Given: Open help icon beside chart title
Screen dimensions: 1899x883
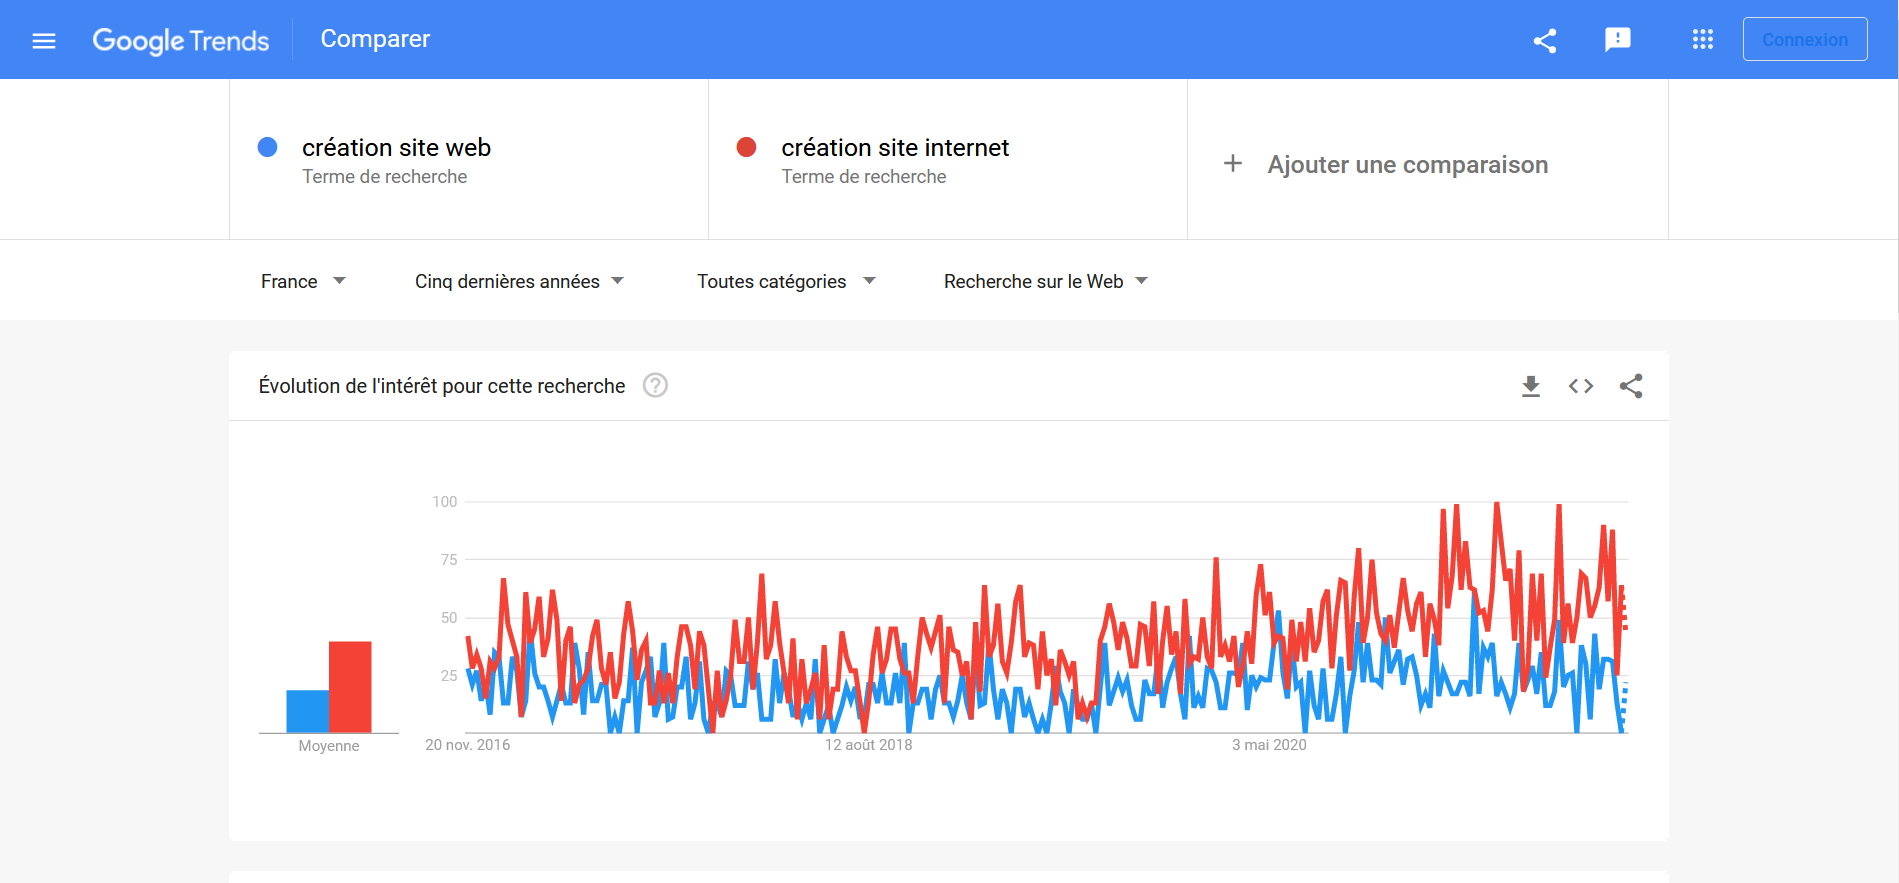Looking at the screenshot, I should 655,385.
